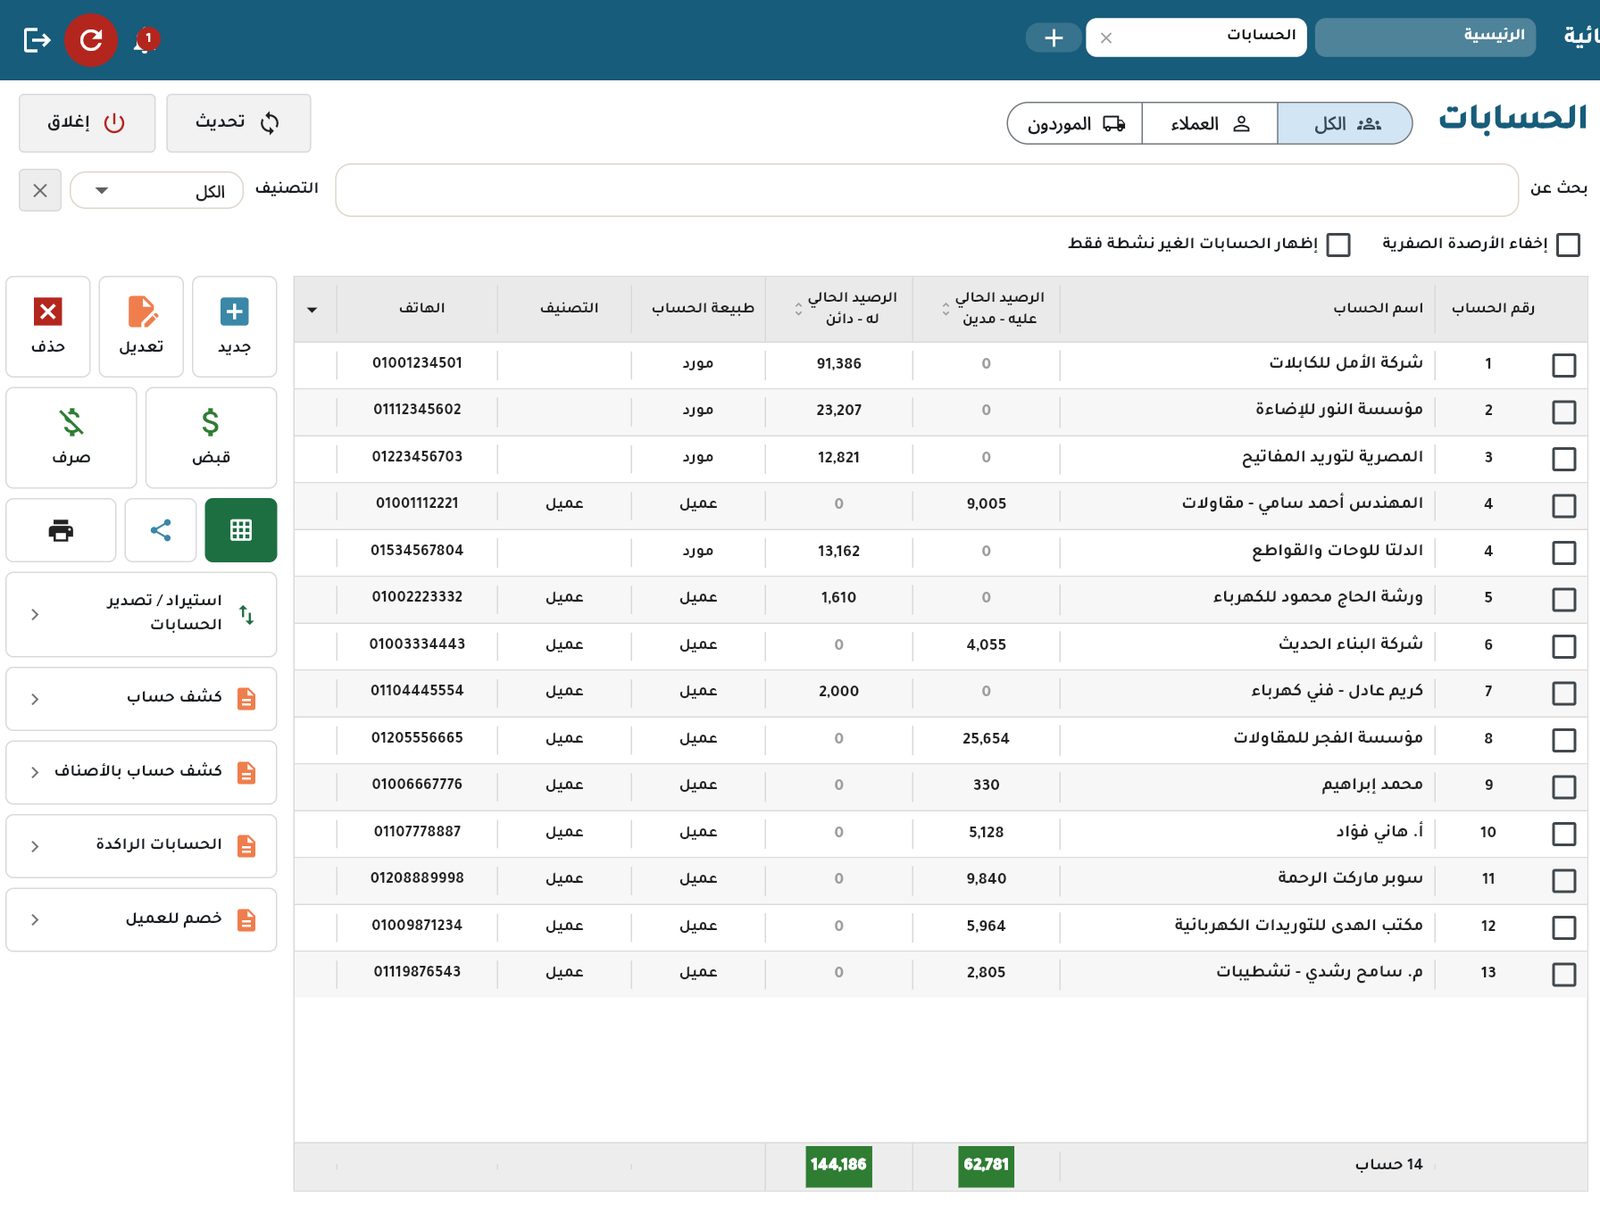The image size is (1600, 1205).
Task: Add a new tab with plus button
Action: tap(1053, 38)
